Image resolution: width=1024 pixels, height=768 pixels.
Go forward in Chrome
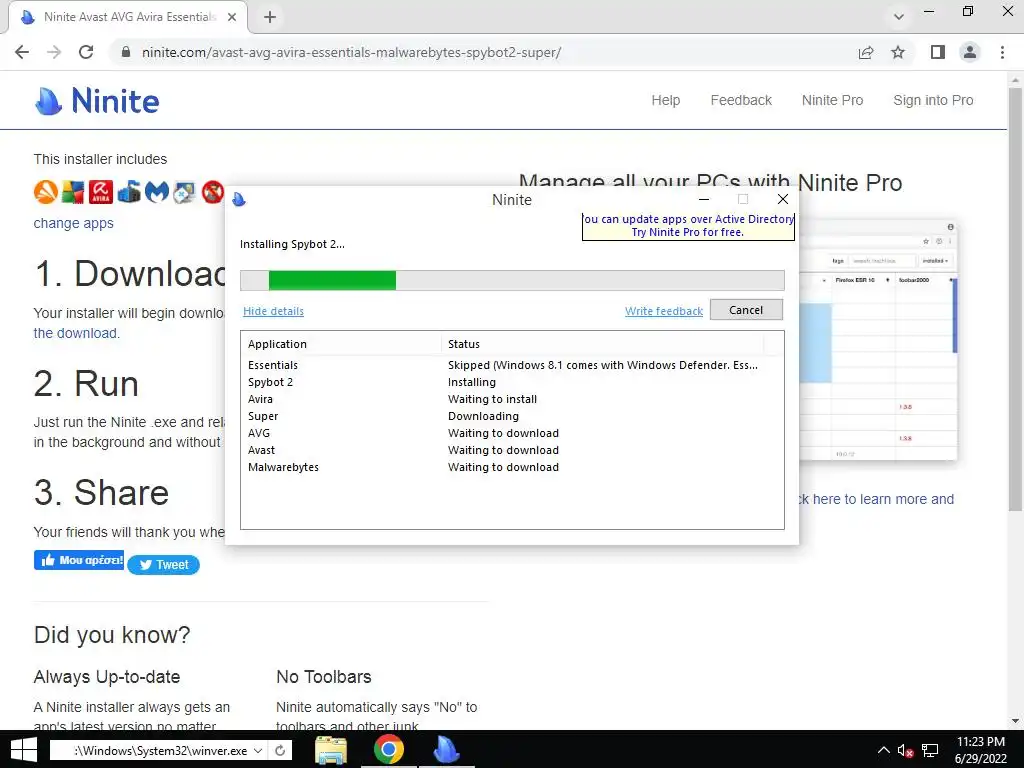coord(54,52)
